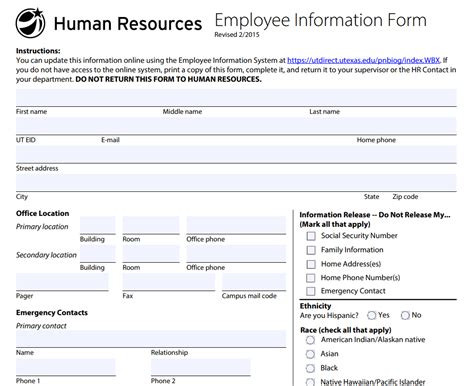Click the "Primary contact" label
This screenshot has height=386, width=474.
click(x=41, y=326)
